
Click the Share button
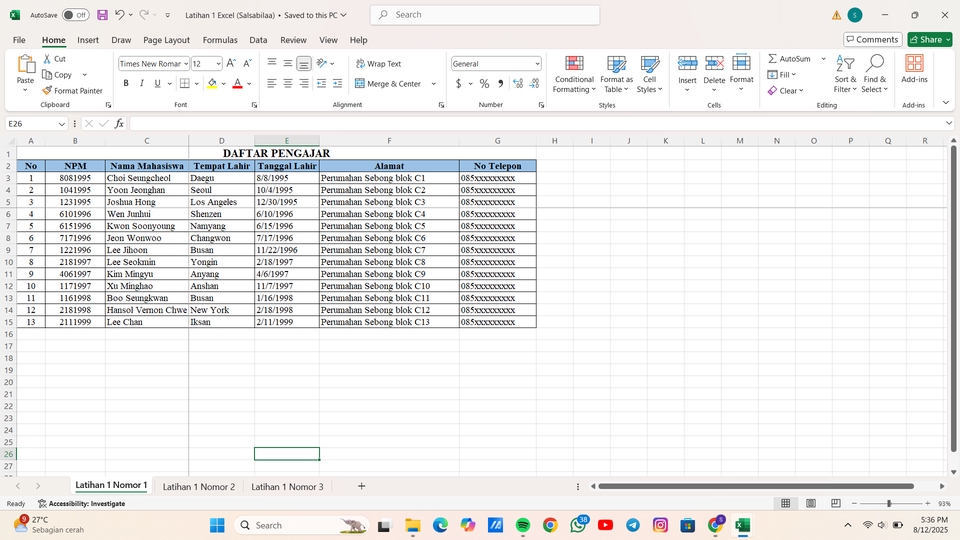pyautogui.click(x=929, y=40)
